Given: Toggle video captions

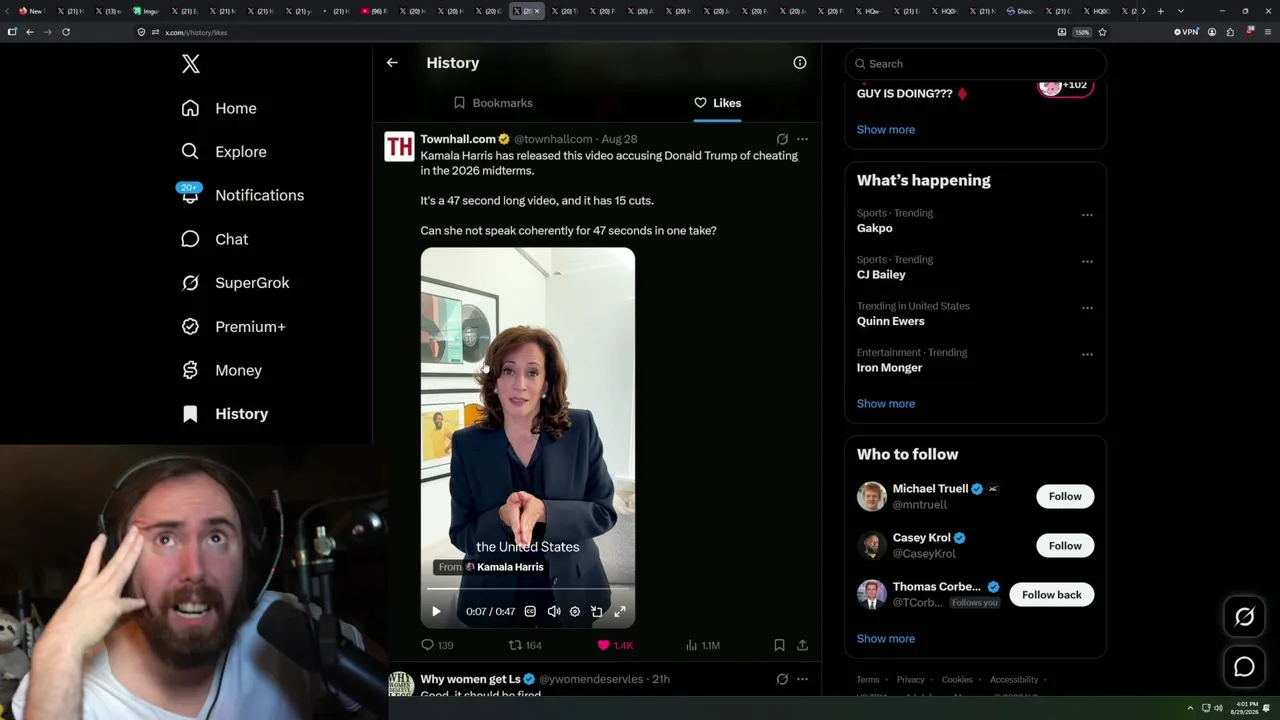Looking at the screenshot, I should point(530,611).
